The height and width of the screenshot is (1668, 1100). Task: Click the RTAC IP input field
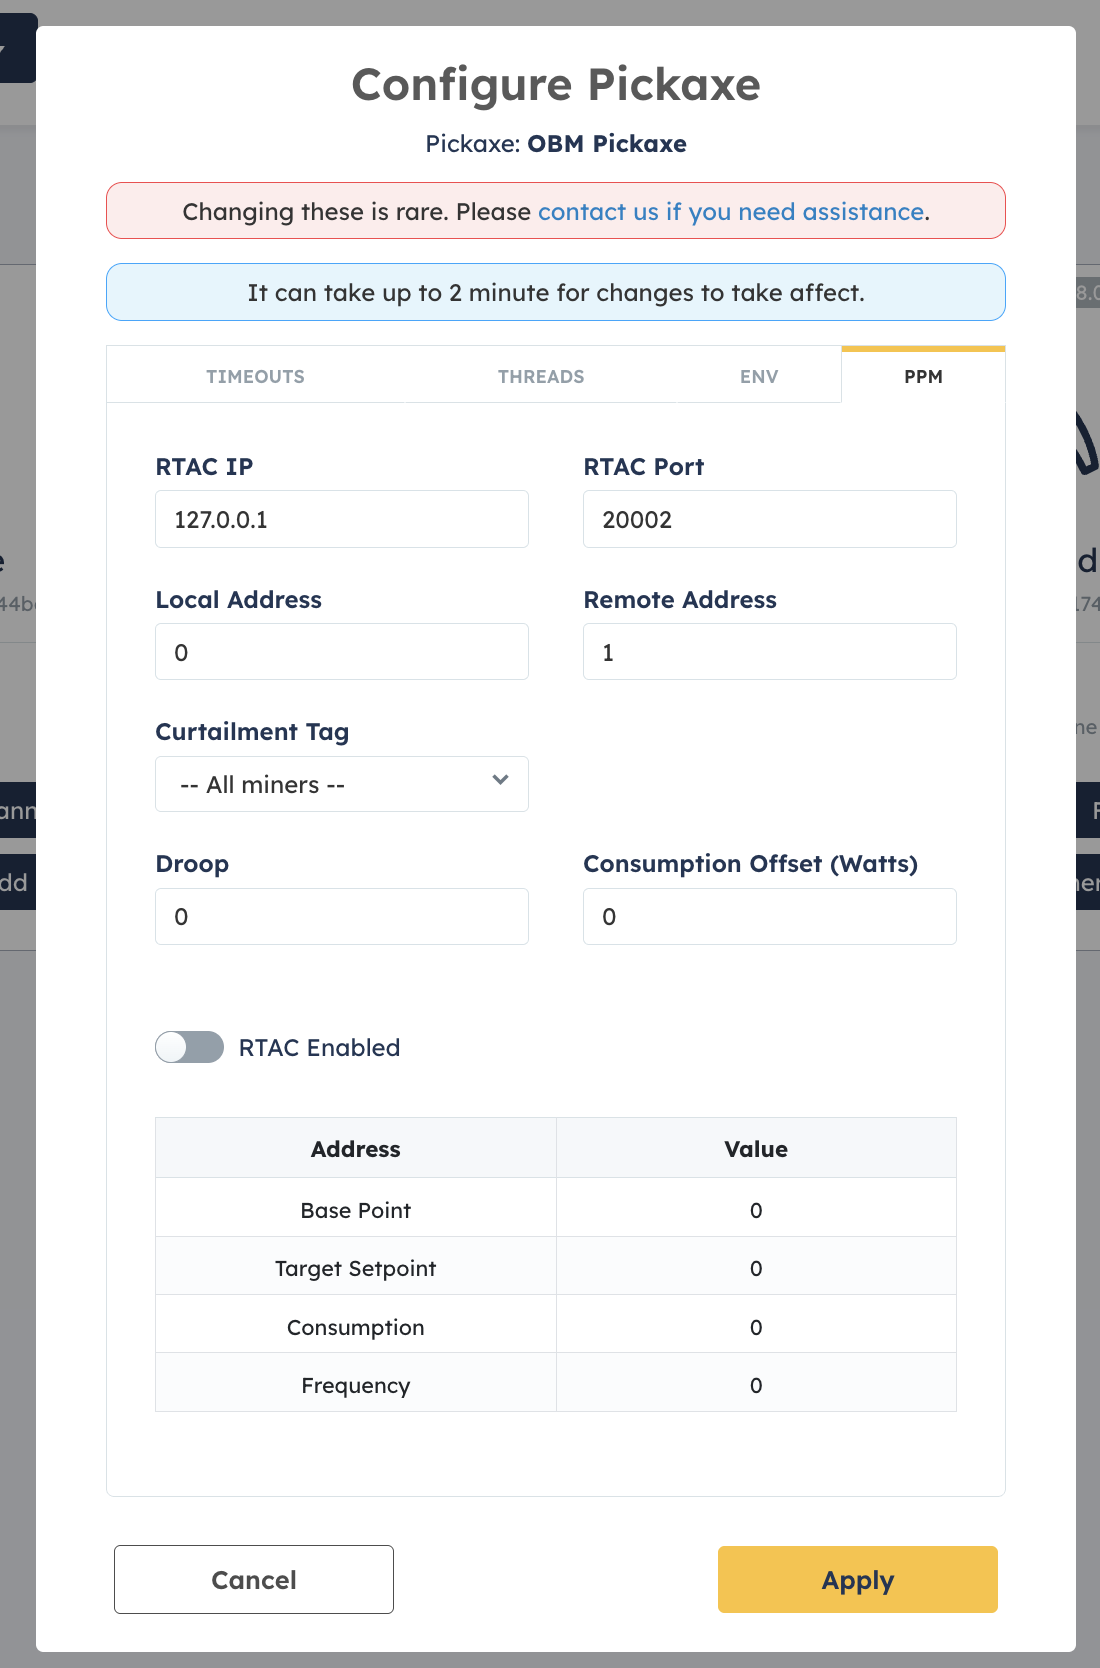(341, 519)
